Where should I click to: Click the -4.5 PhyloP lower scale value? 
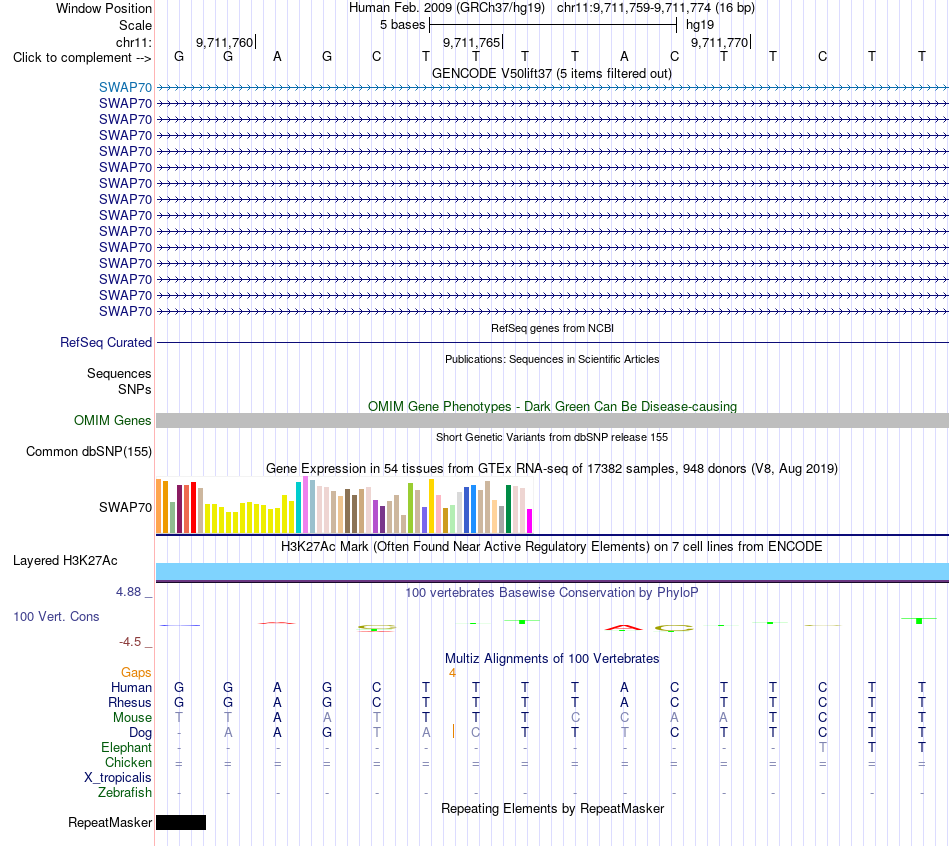[130, 642]
